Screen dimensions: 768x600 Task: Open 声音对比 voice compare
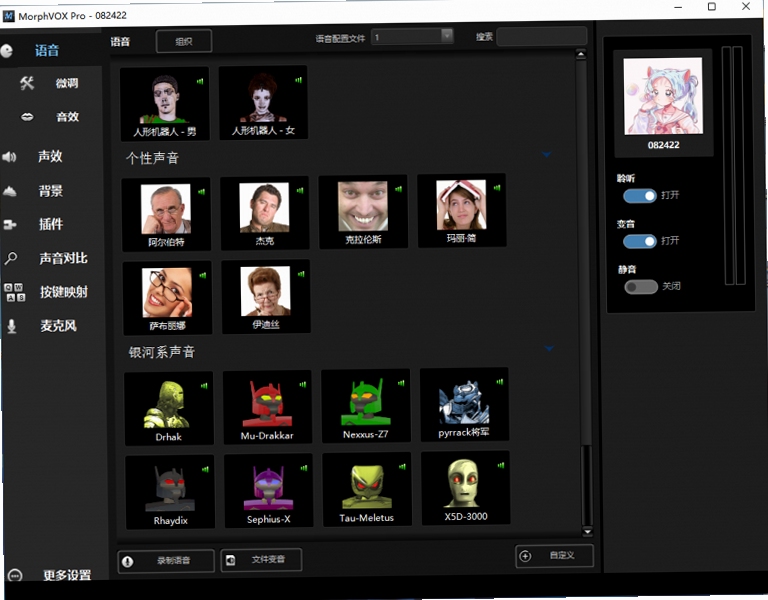tap(63, 258)
